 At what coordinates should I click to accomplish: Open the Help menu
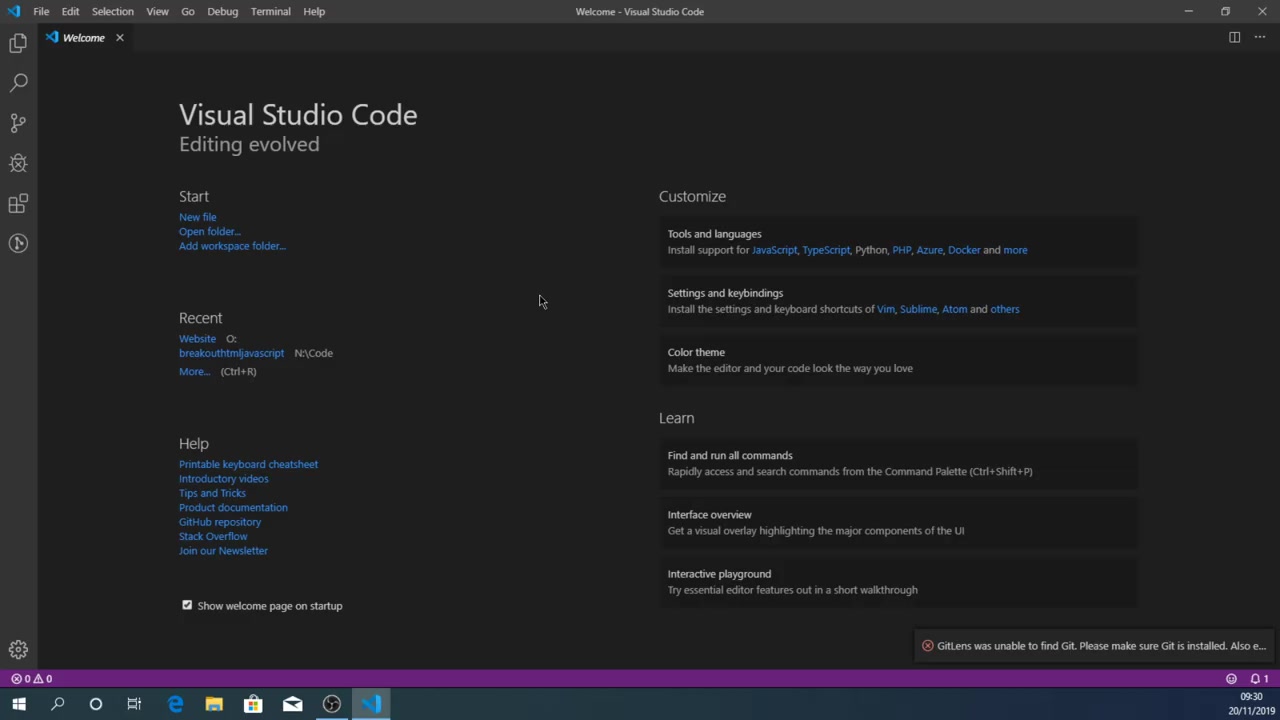click(314, 11)
